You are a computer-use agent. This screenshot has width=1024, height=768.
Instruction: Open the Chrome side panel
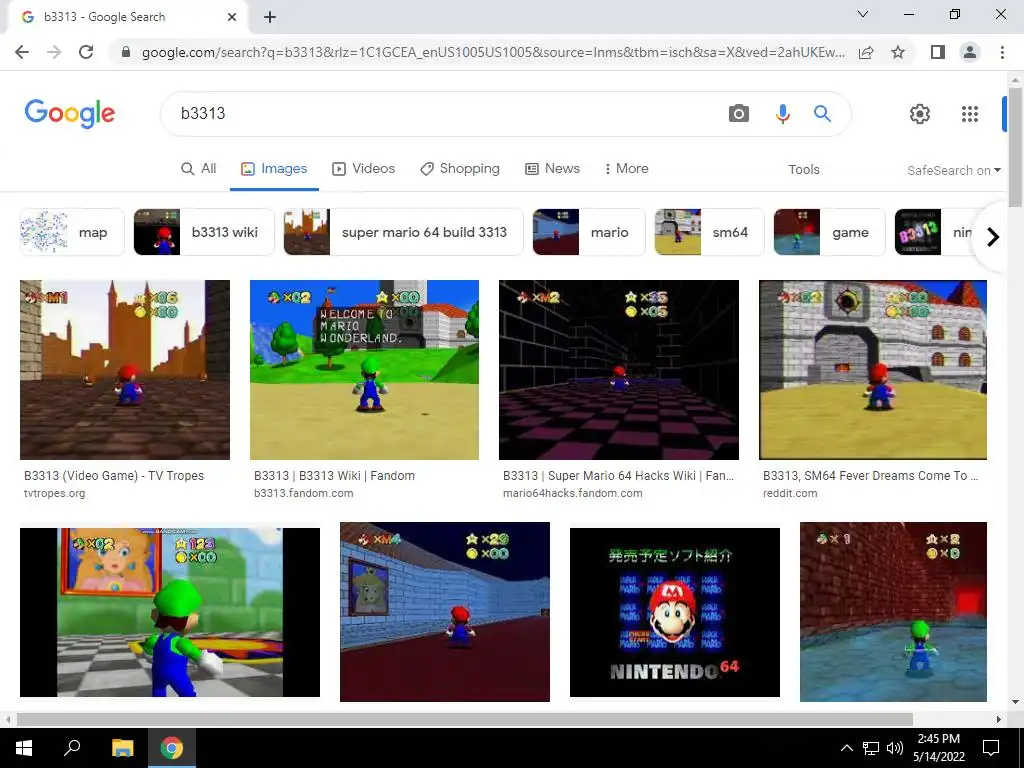tap(938, 52)
